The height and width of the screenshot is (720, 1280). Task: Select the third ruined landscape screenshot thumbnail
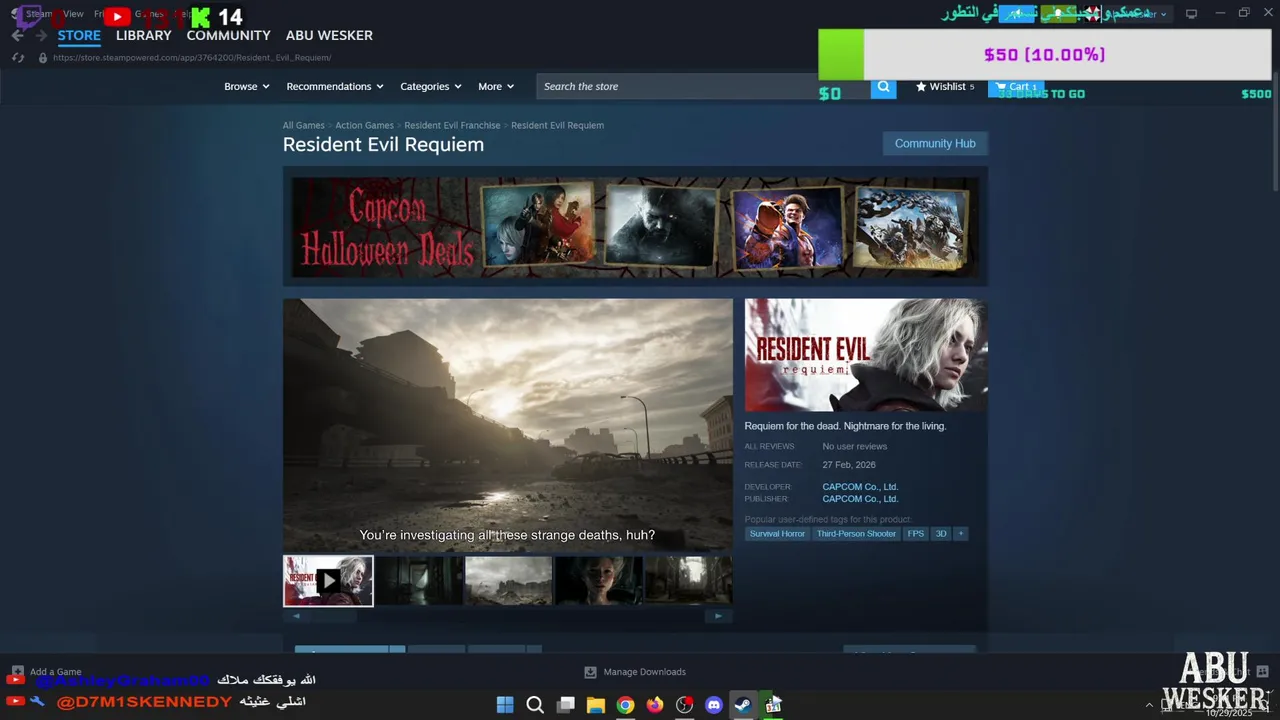tap(509, 581)
